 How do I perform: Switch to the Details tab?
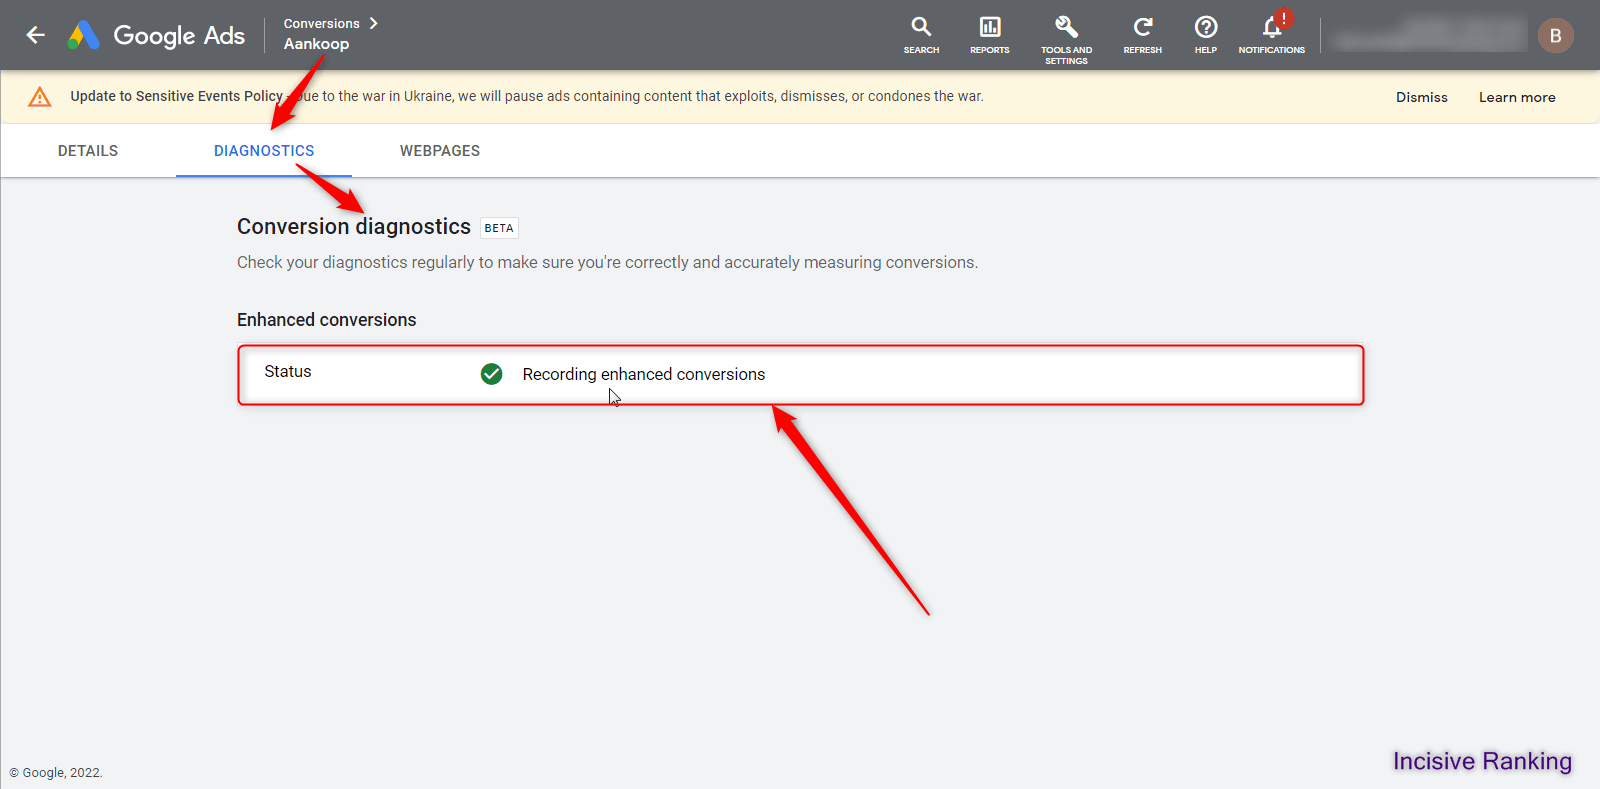(x=88, y=151)
